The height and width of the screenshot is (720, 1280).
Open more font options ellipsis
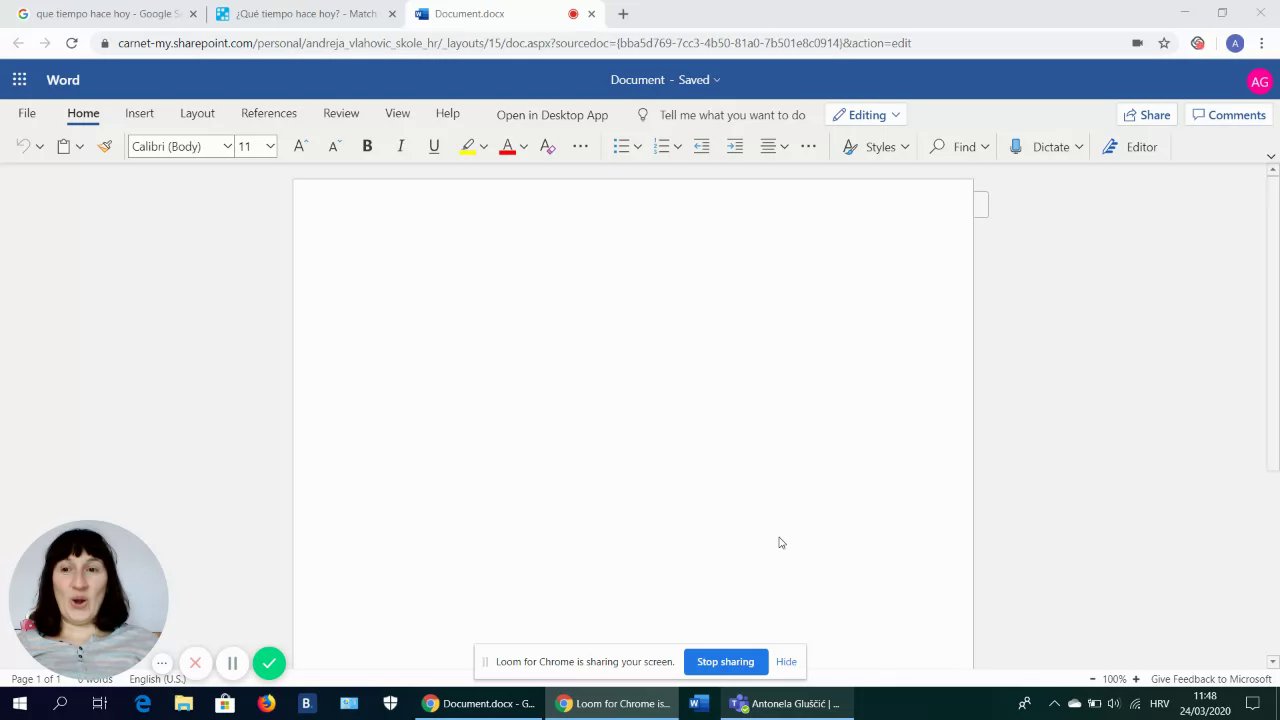coord(580,147)
